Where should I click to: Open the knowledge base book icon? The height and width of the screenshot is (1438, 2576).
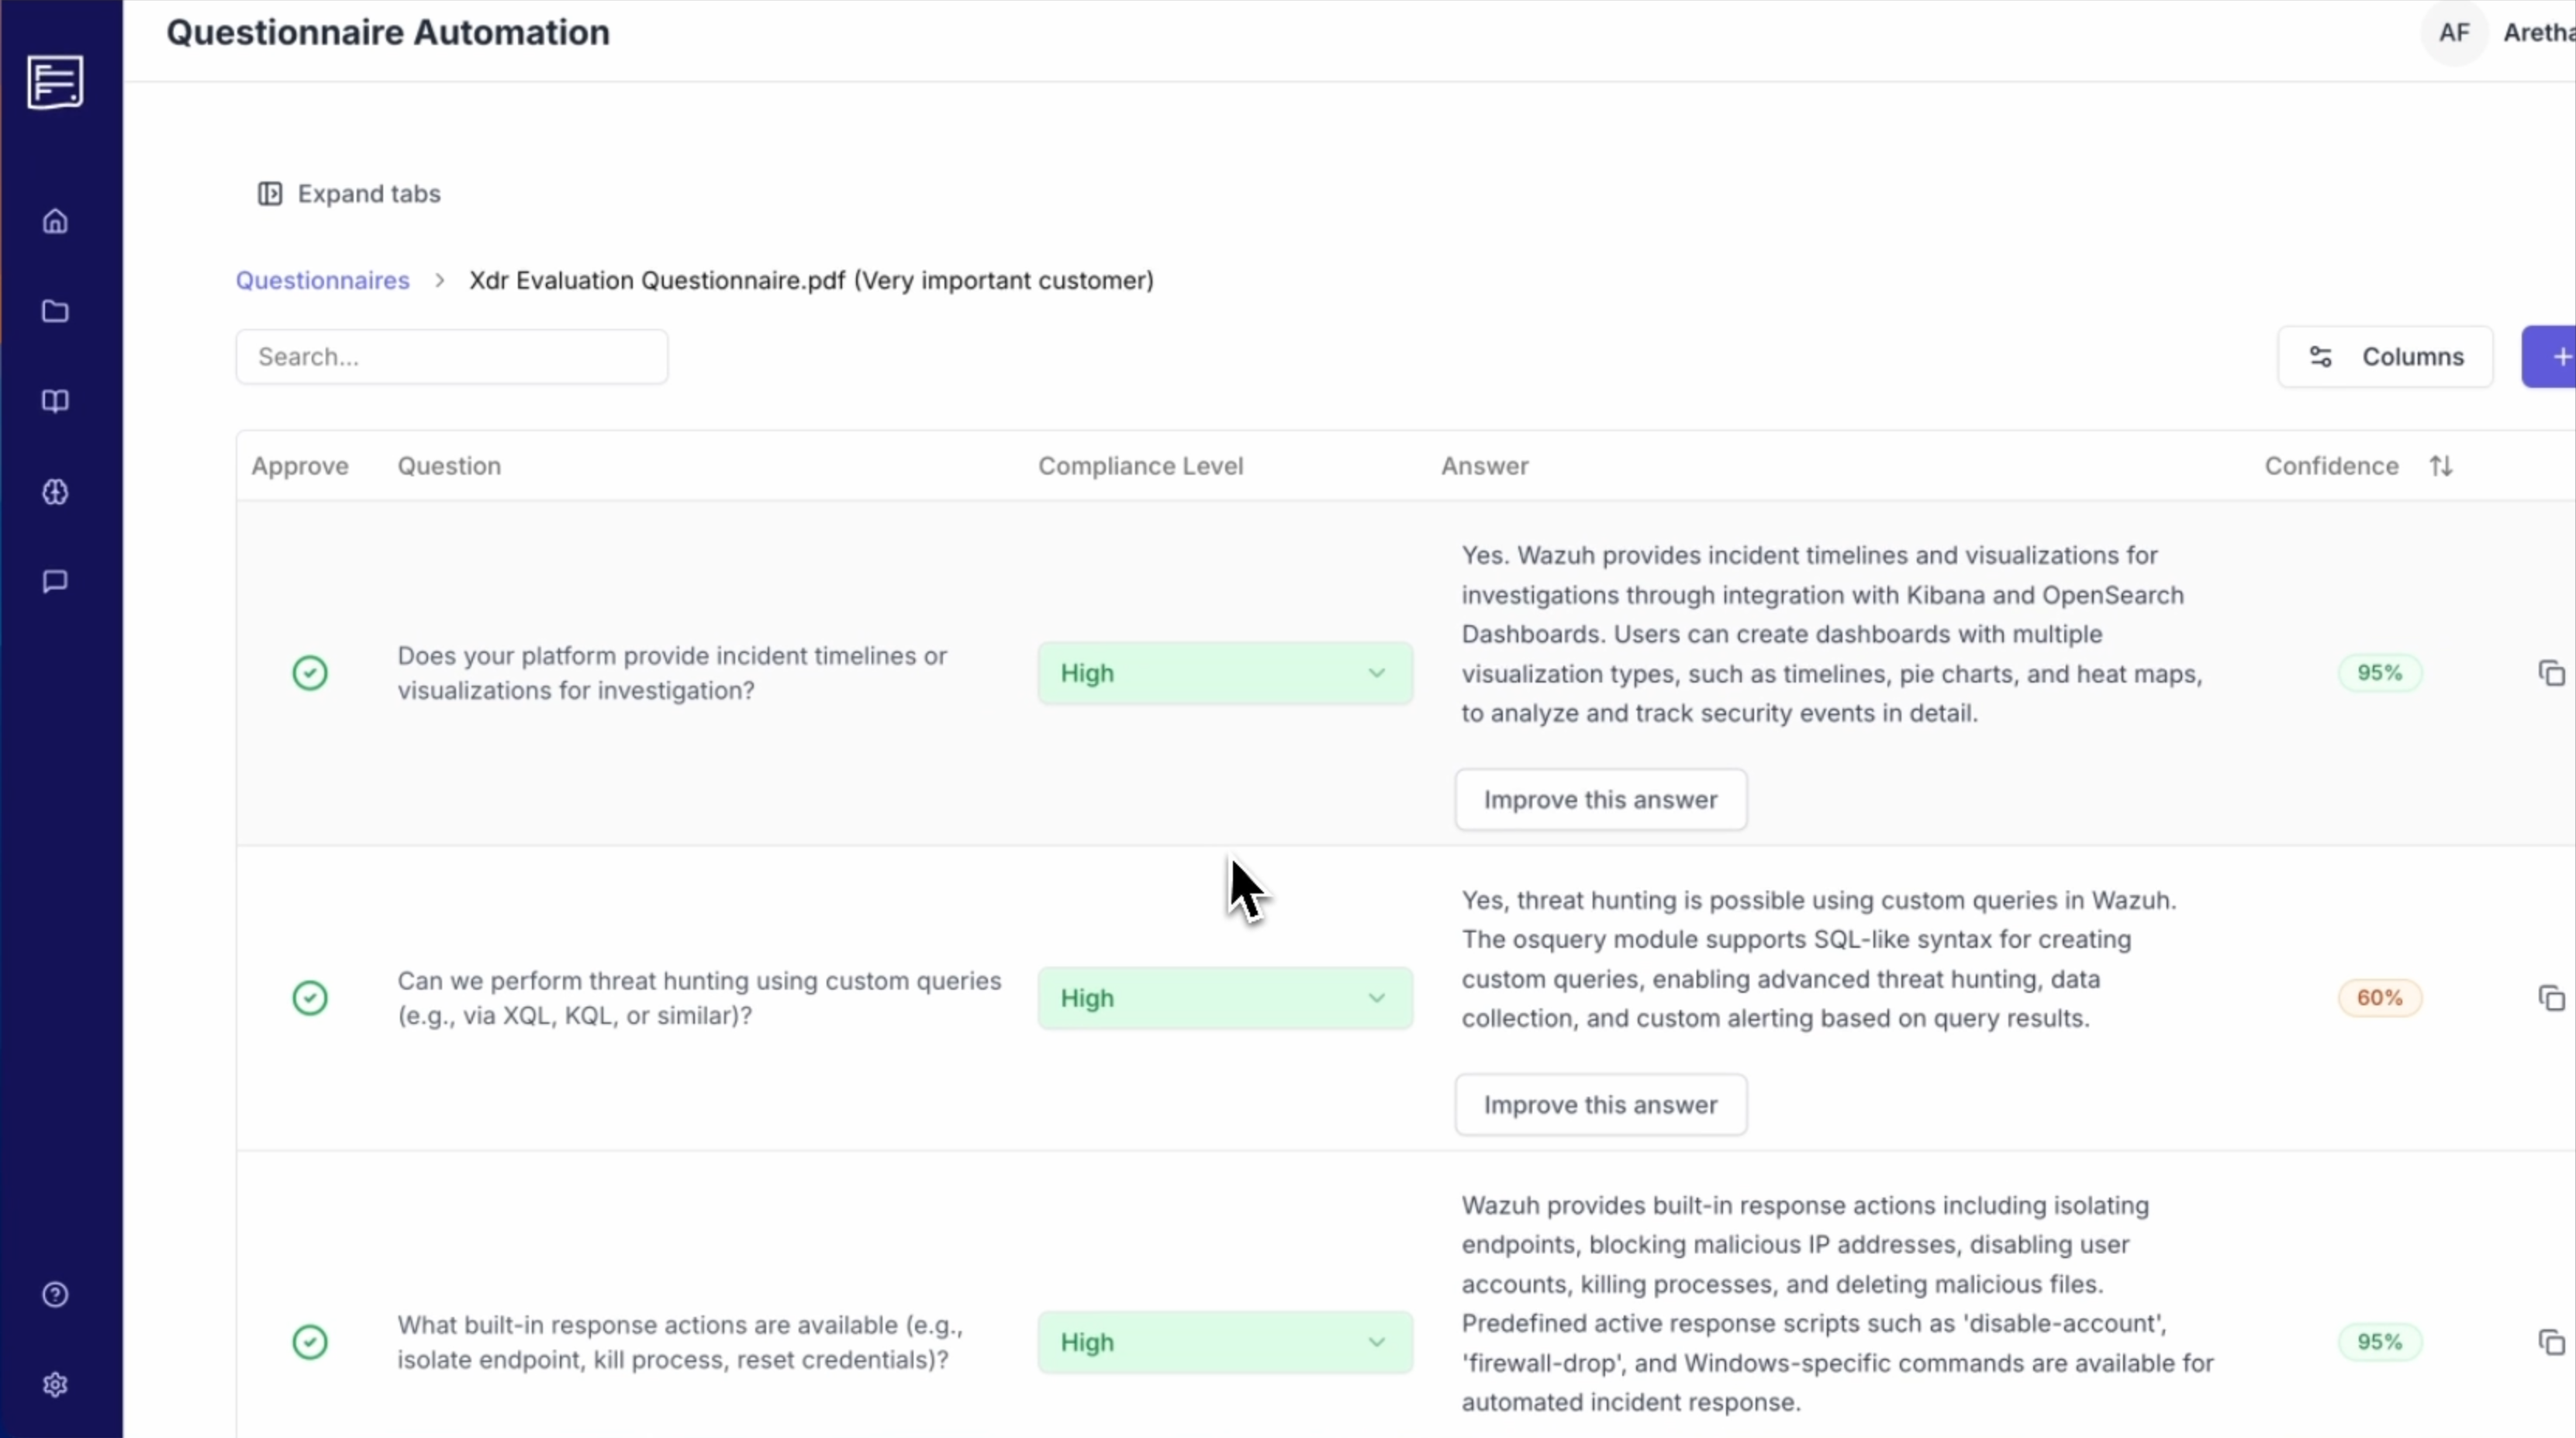pyautogui.click(x=55, y=402)
